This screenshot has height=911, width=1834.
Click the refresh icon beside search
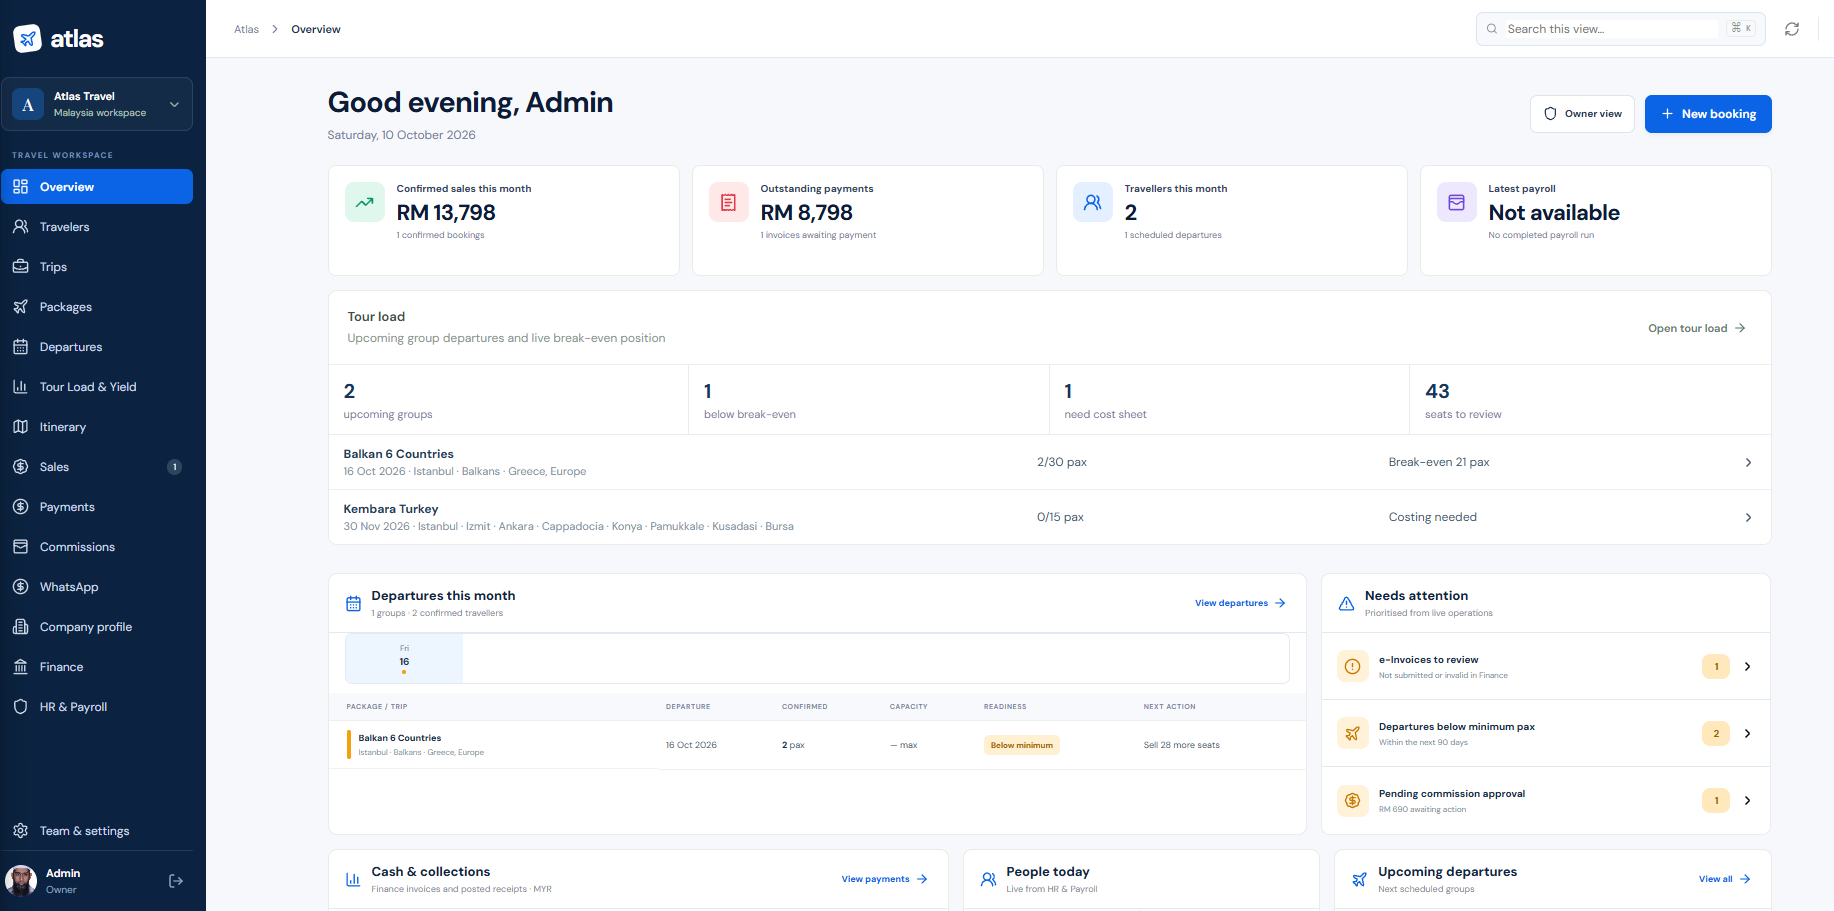(x=1792, y=29)
